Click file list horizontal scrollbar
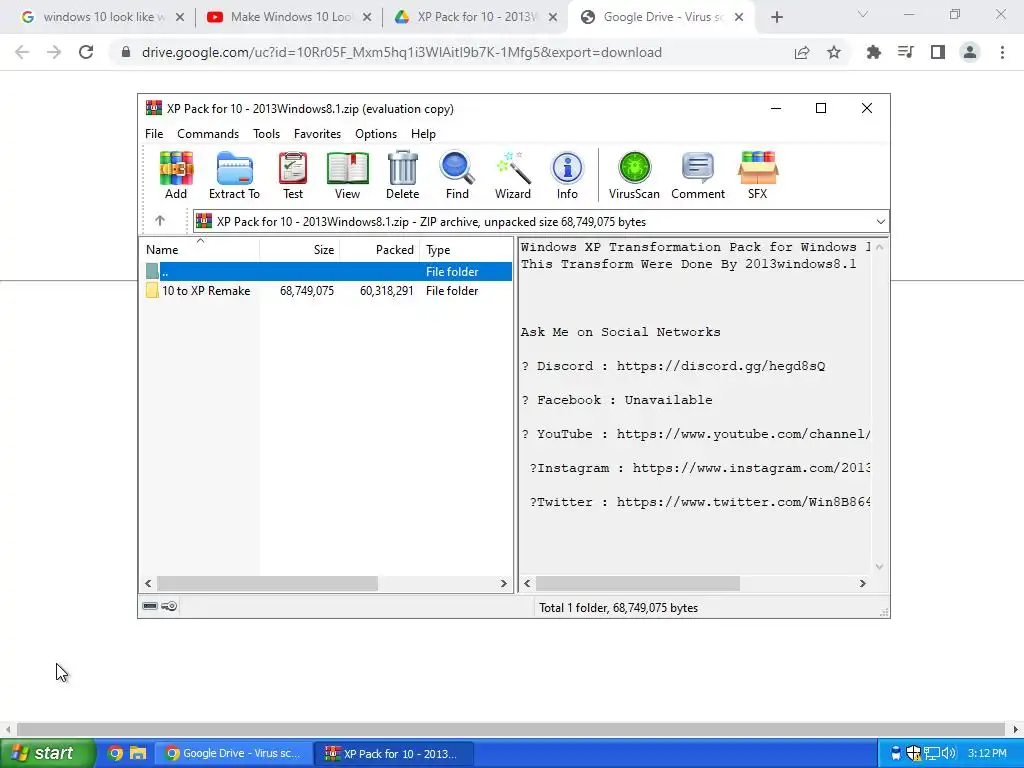The height and width of the screenshot is (768, 1024). (267, 583)
